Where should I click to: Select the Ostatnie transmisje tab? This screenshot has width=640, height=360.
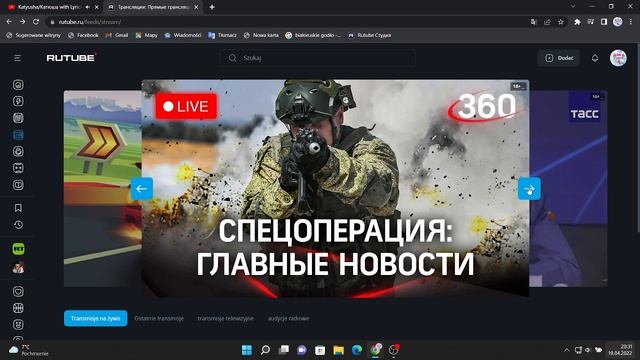pos(159,318)
